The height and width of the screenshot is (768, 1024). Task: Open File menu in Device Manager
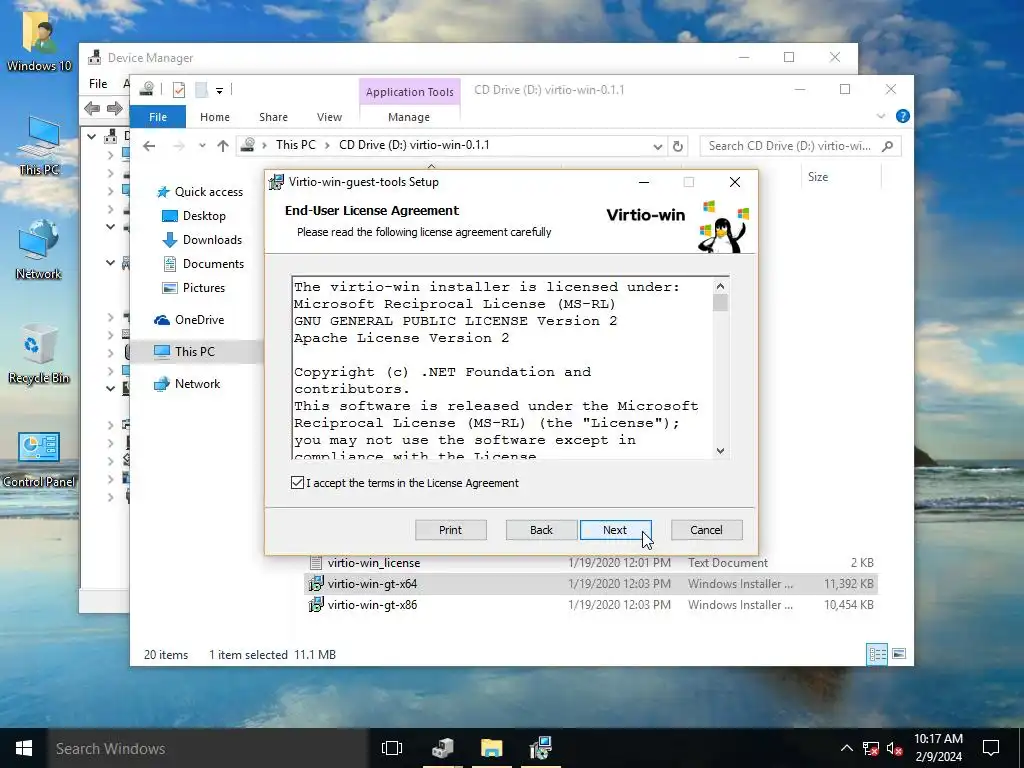(x=98, y=84)
